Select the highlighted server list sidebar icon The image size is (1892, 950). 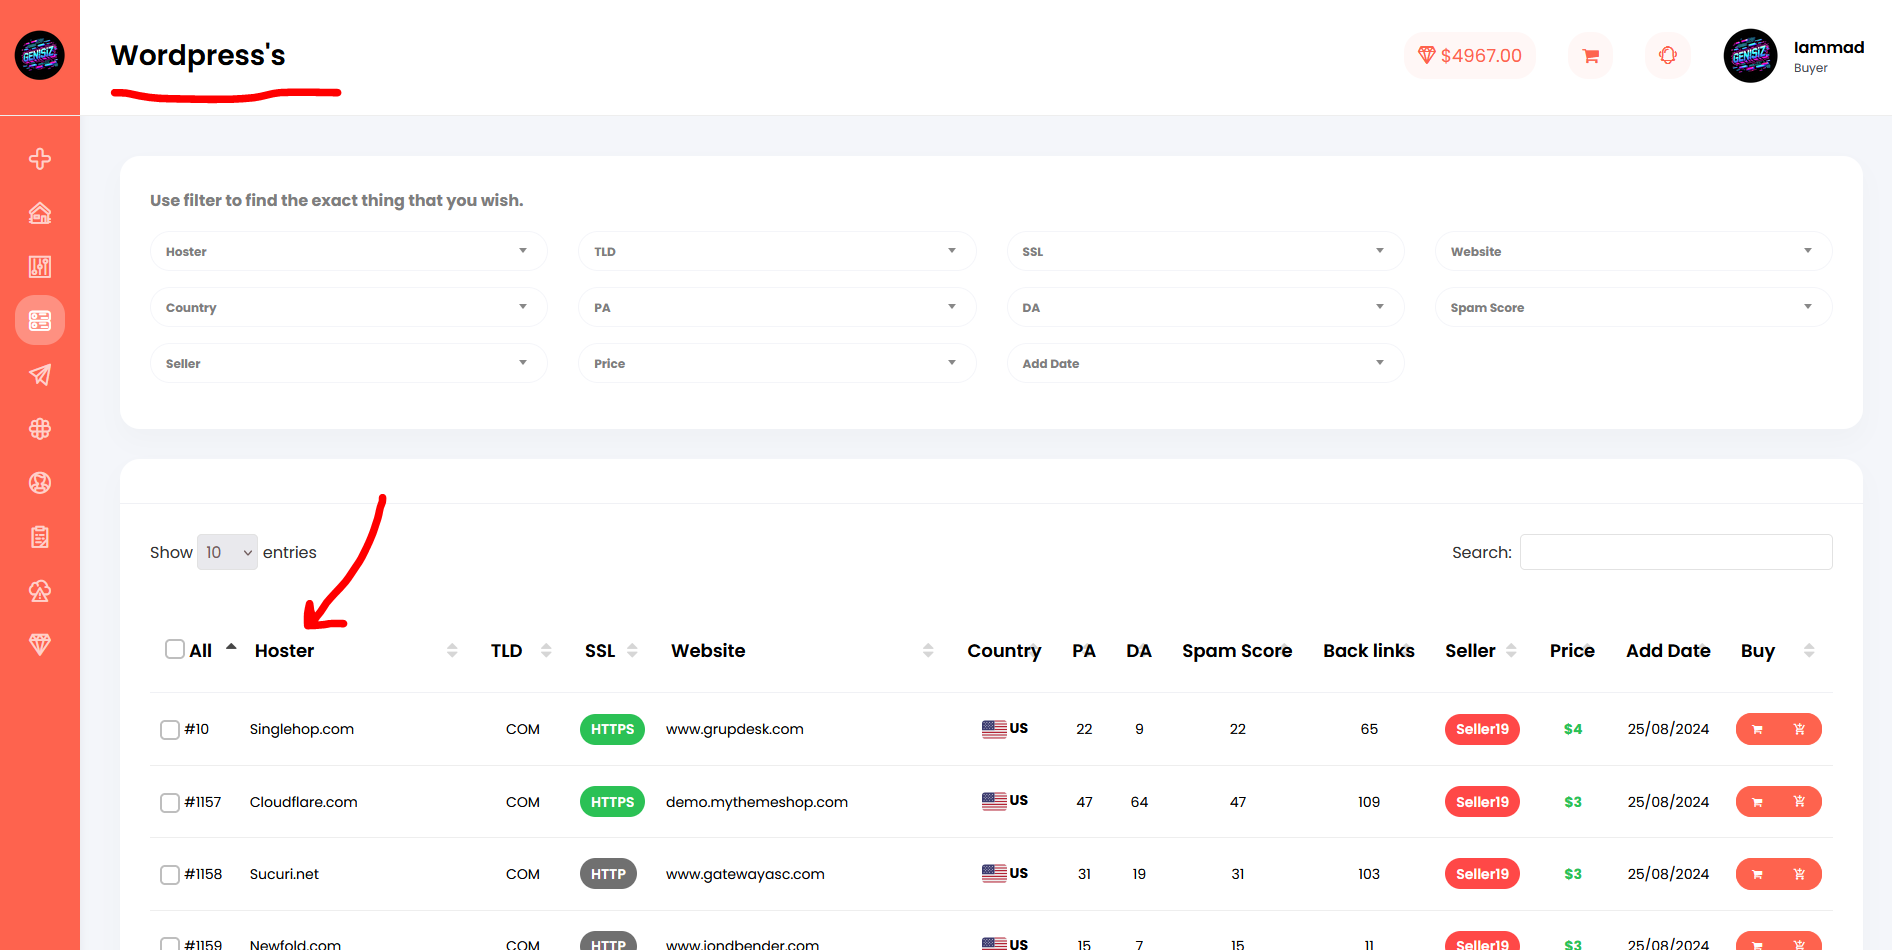pos(40,321)
